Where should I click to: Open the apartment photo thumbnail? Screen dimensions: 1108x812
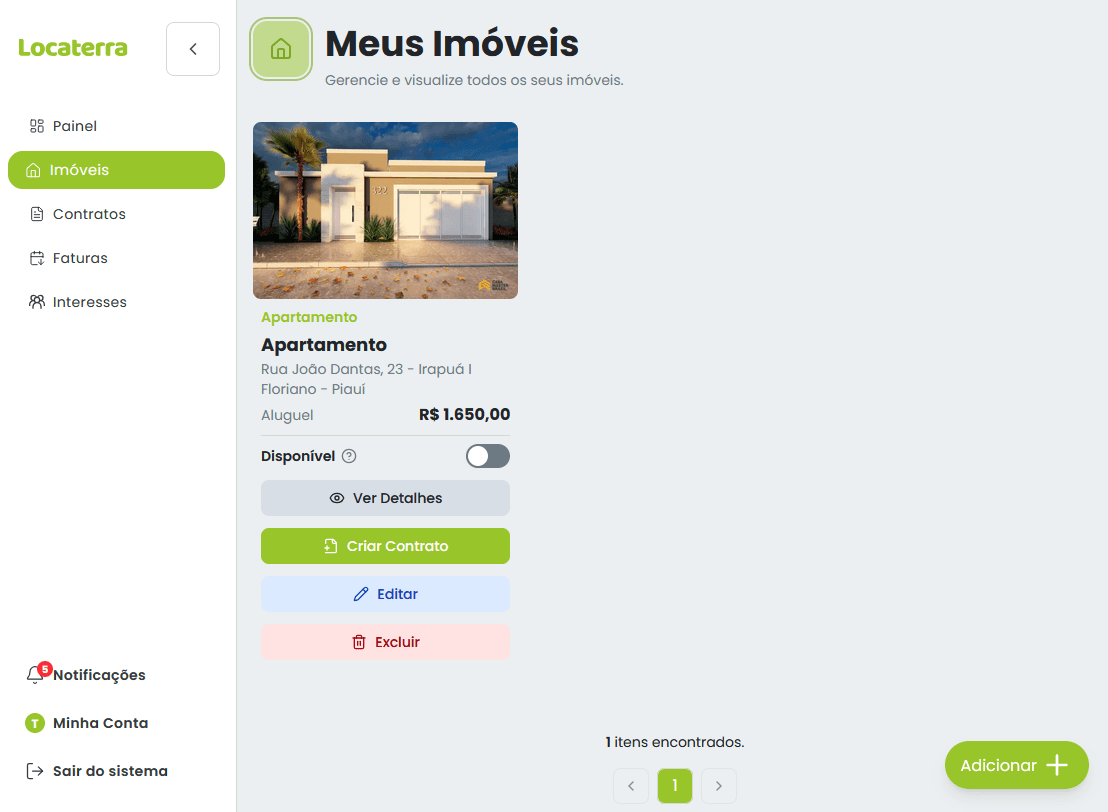point(385,210)
